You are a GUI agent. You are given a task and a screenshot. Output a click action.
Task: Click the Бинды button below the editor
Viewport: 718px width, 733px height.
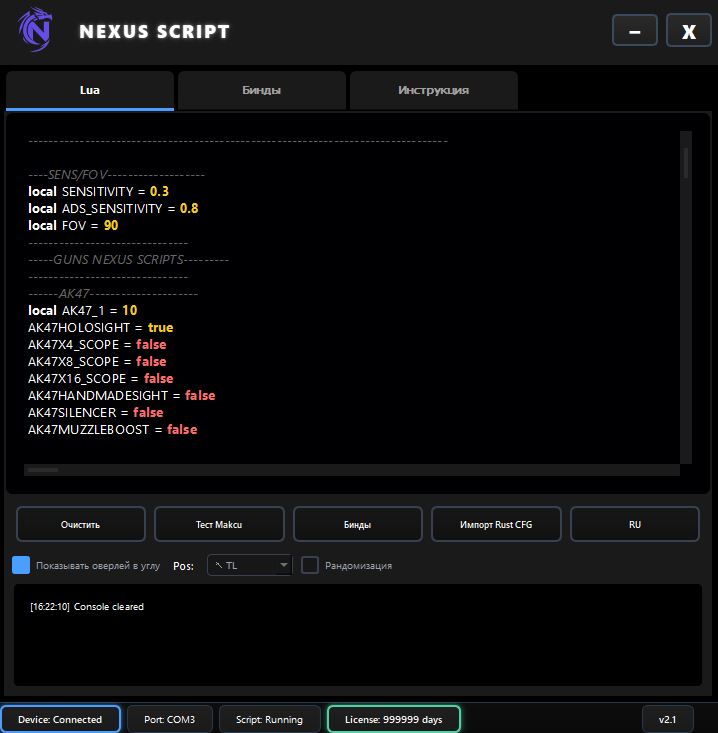358,525
